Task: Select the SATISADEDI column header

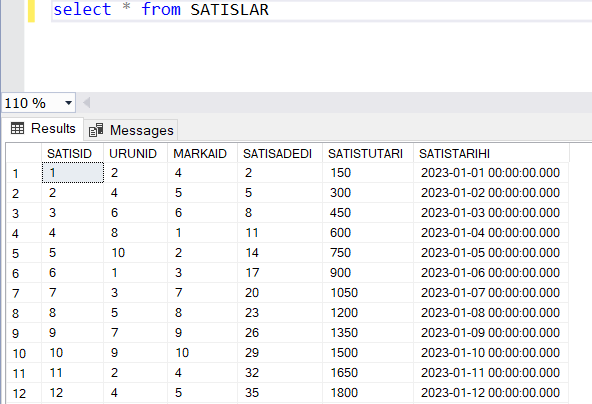Action: (279, 153)
